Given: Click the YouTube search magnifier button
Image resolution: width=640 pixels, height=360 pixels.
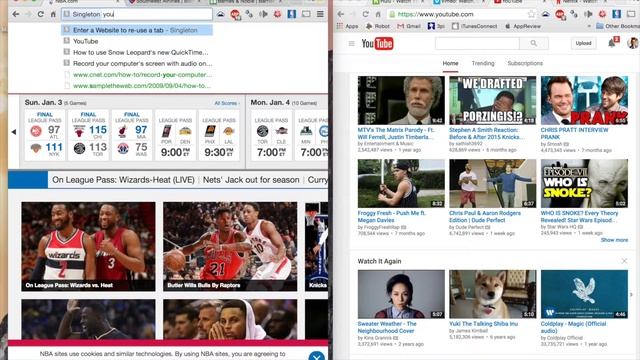Looking at the screenshot, I should [x=533, y=43].
